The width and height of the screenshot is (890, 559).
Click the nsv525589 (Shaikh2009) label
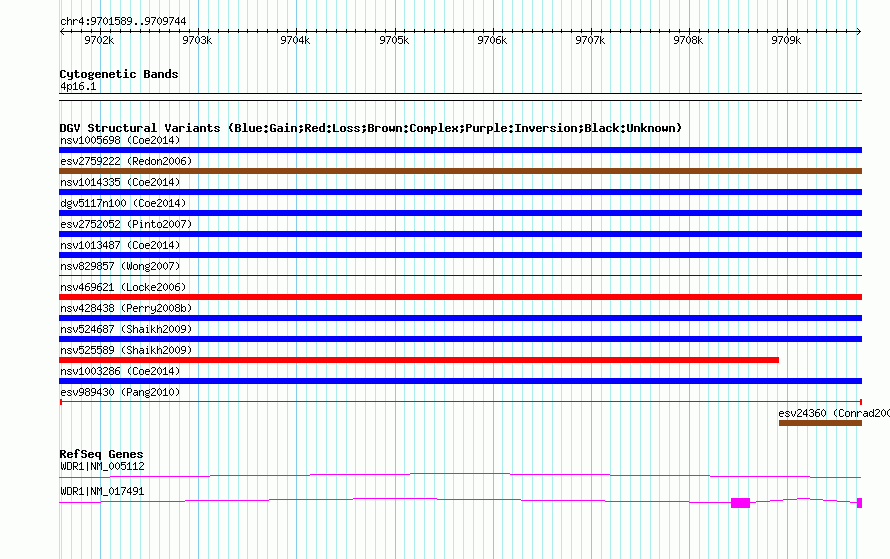tap(126, 350)
